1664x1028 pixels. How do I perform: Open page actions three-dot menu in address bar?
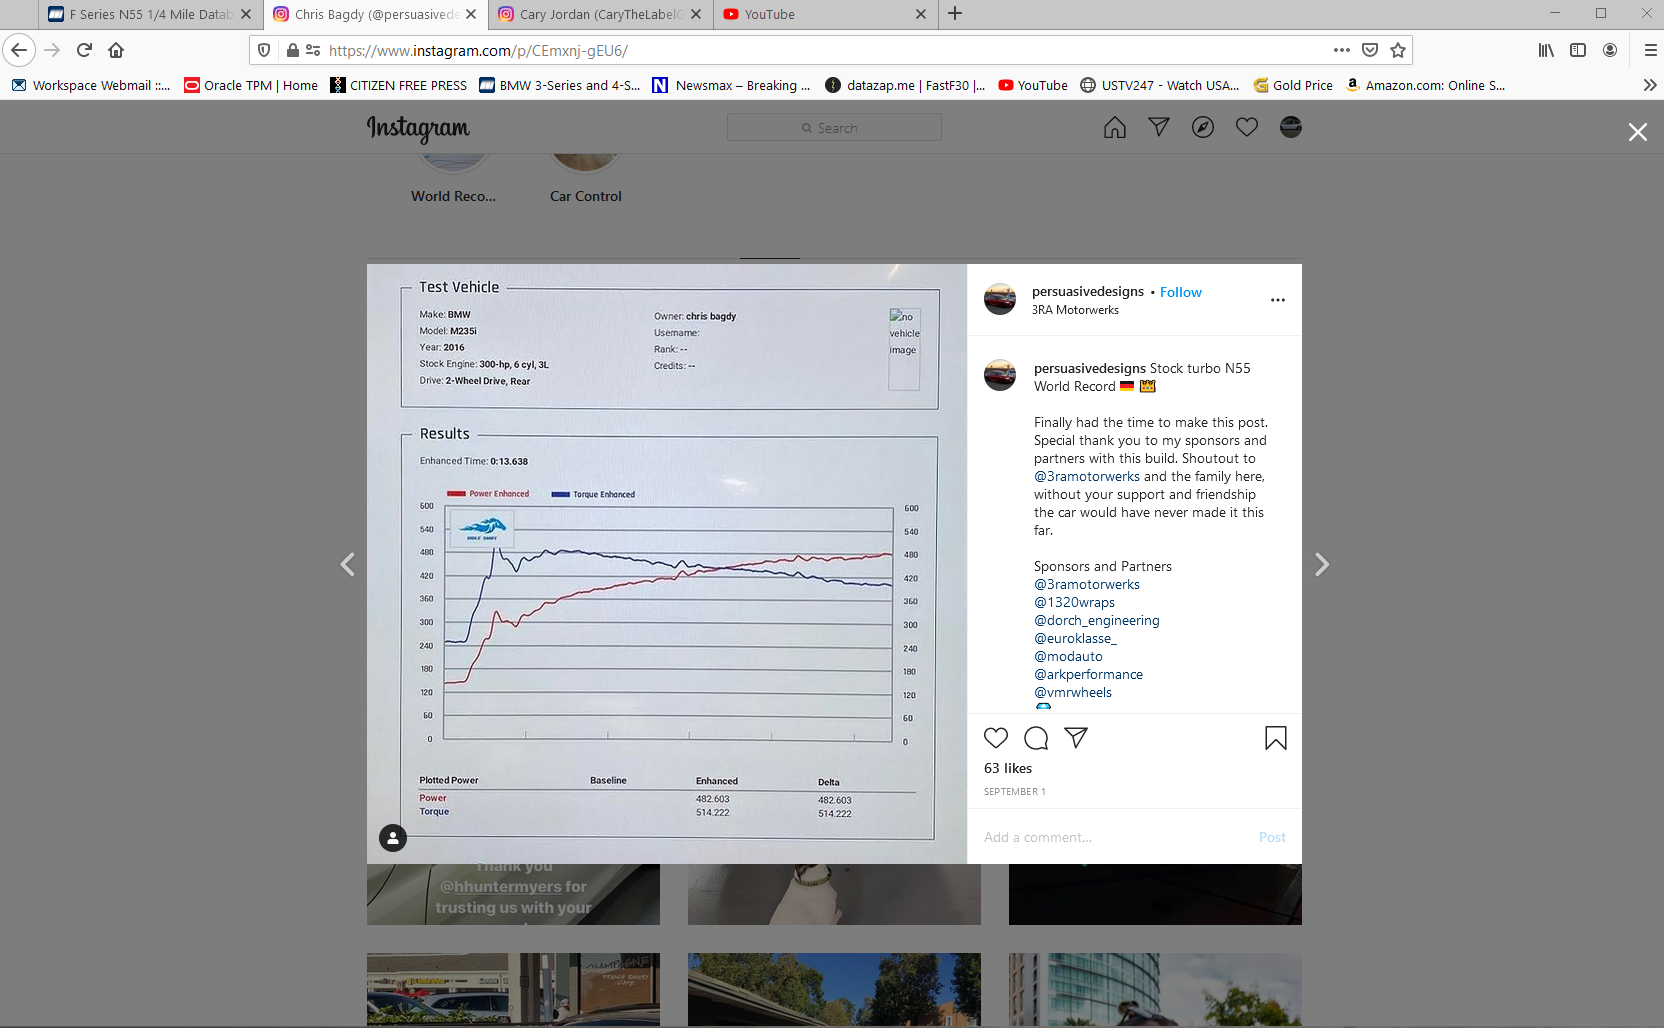pos(1342,50)
